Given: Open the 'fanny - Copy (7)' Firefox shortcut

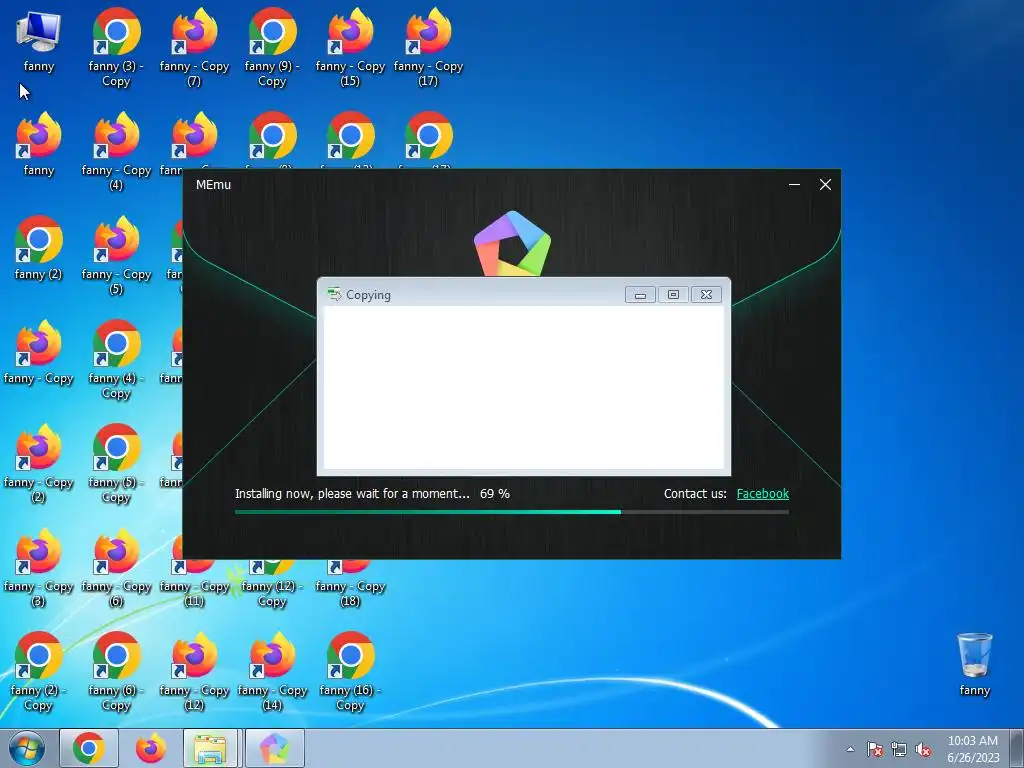Looking at the screenshot, I should tap(194, 47).
